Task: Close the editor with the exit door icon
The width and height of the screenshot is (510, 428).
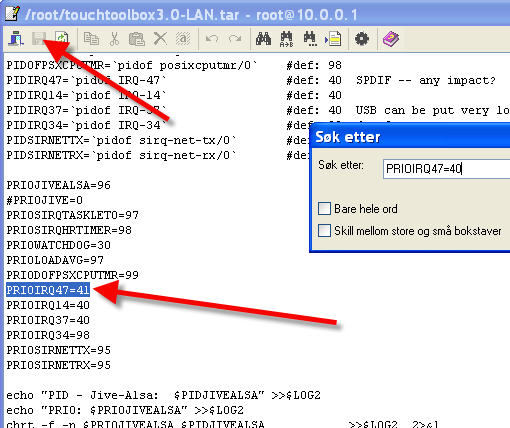Action: click(x=16, y=39)
